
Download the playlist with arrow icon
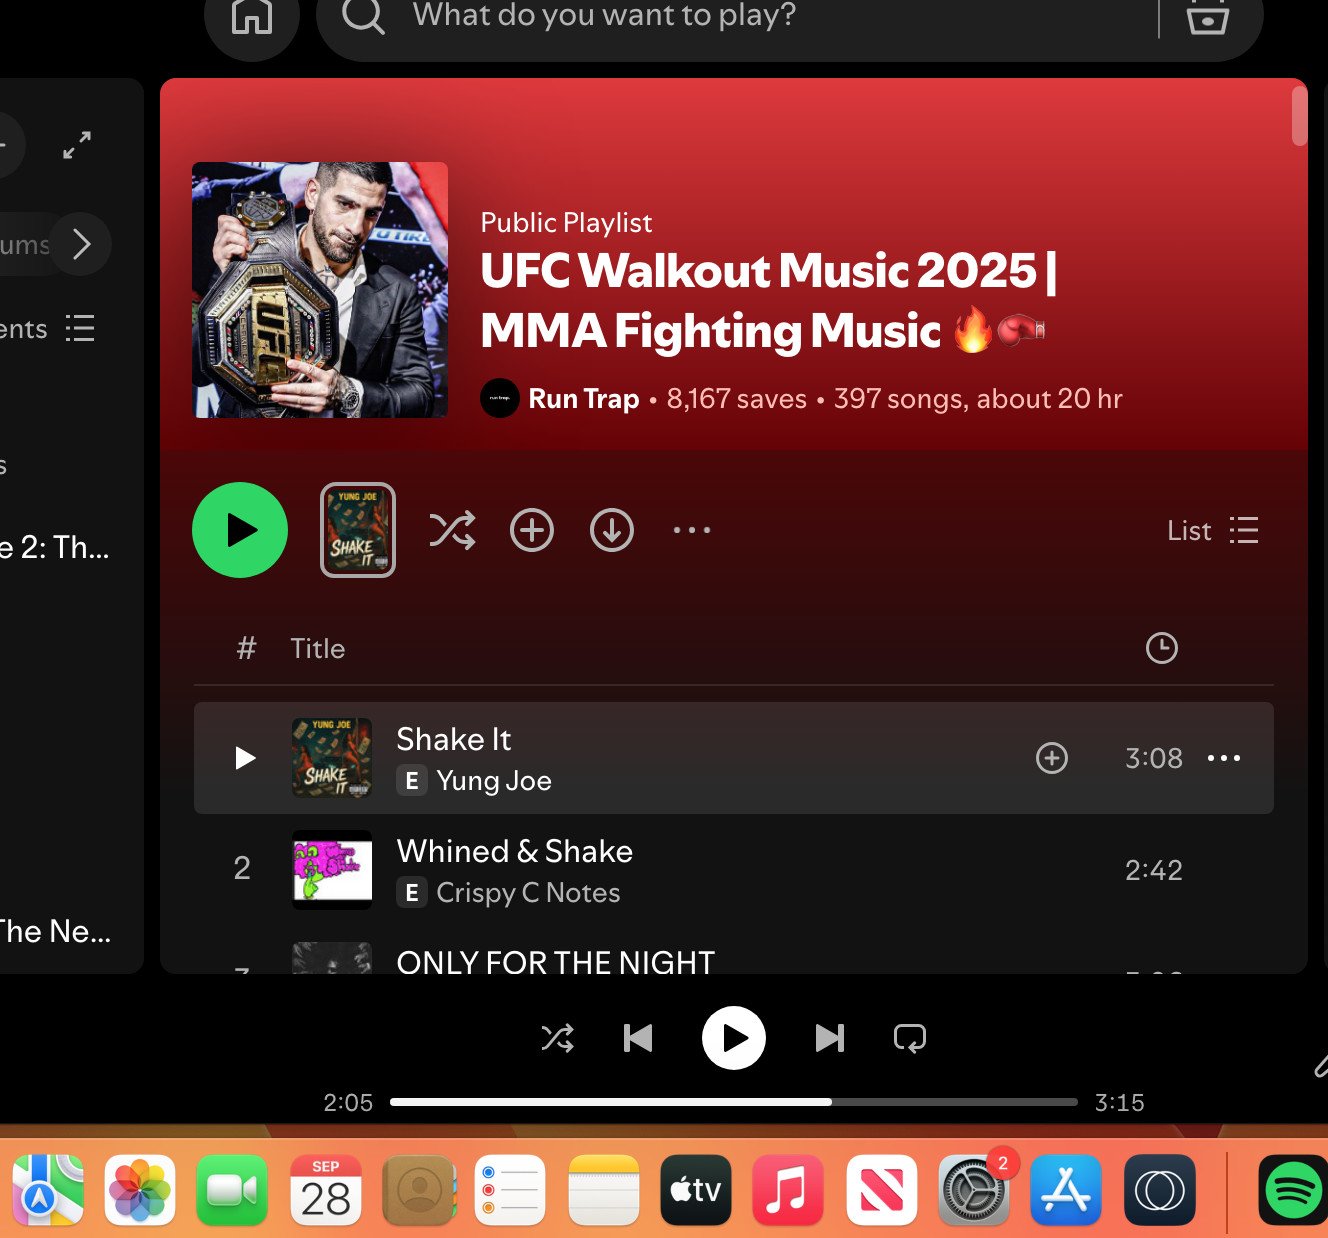pyautogui.click(x=612, y=530)
